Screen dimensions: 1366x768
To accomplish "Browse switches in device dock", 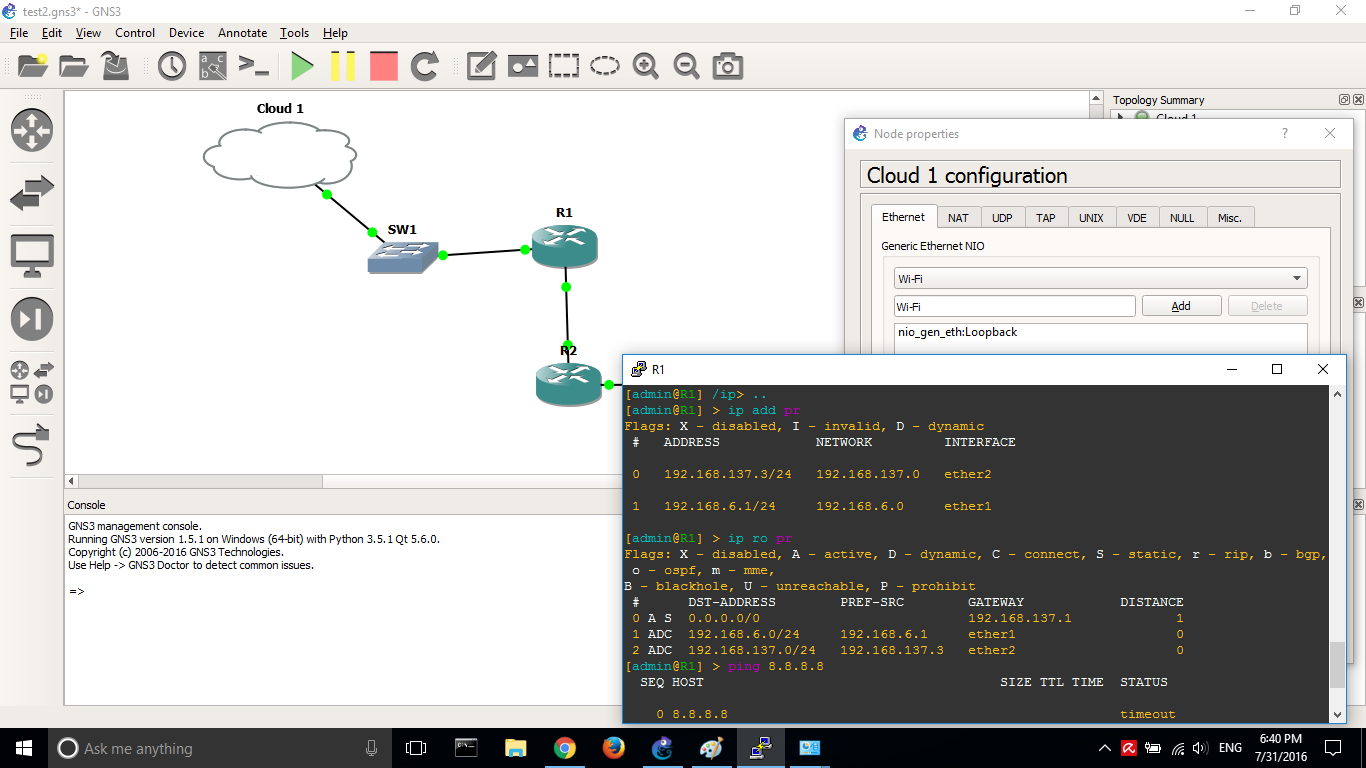I will tap(32, 194).
